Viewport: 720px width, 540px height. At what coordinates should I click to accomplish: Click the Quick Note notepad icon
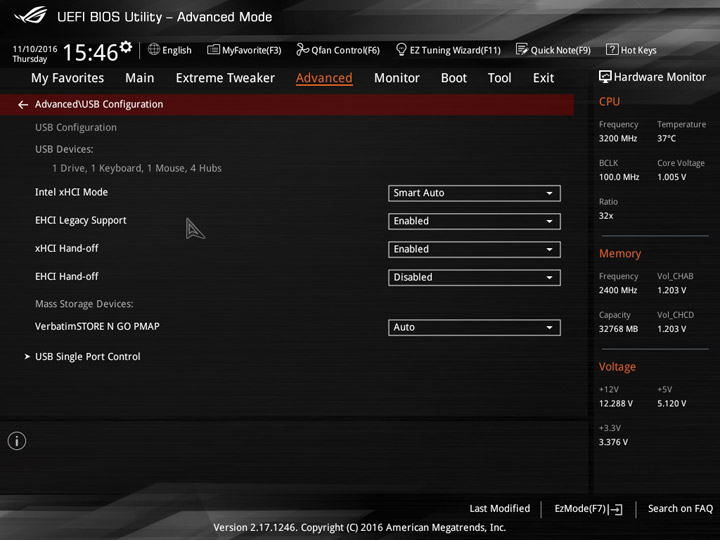click(x=522, y=49)
